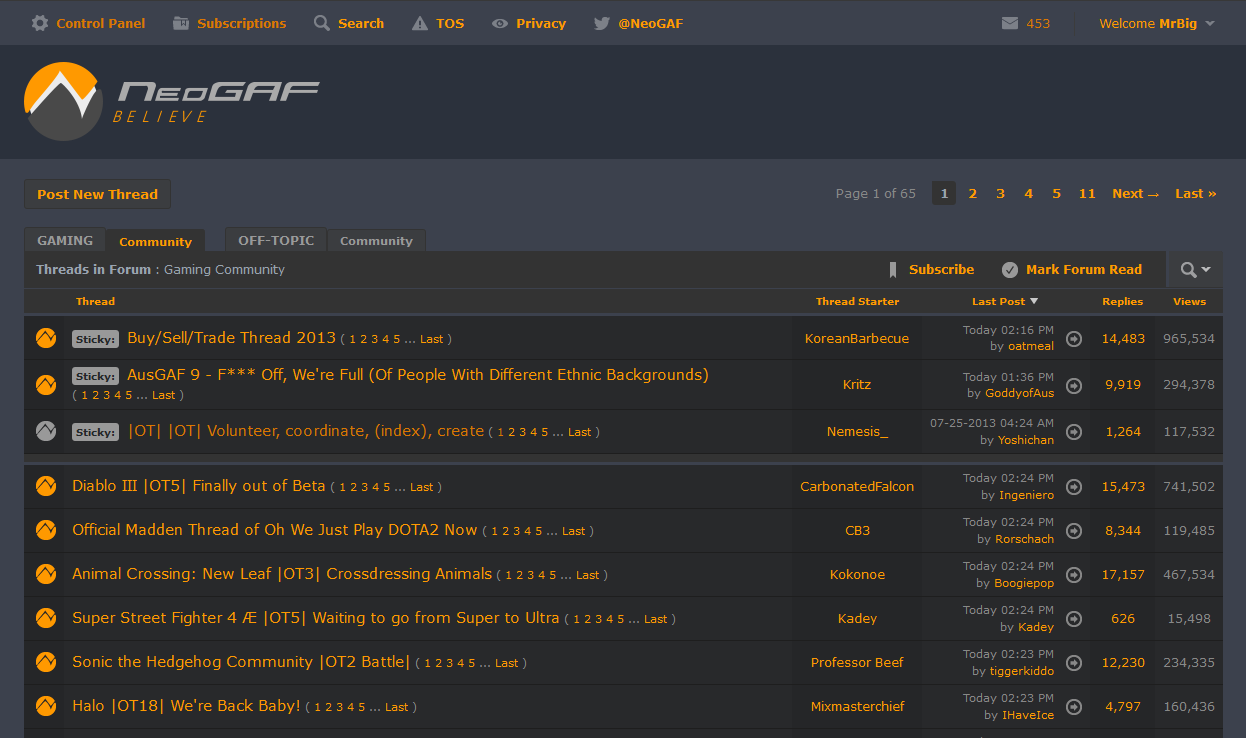Jump to last post of Diablo III thread
This screenshot has width=1246, height=738.
coord(1074,486)
